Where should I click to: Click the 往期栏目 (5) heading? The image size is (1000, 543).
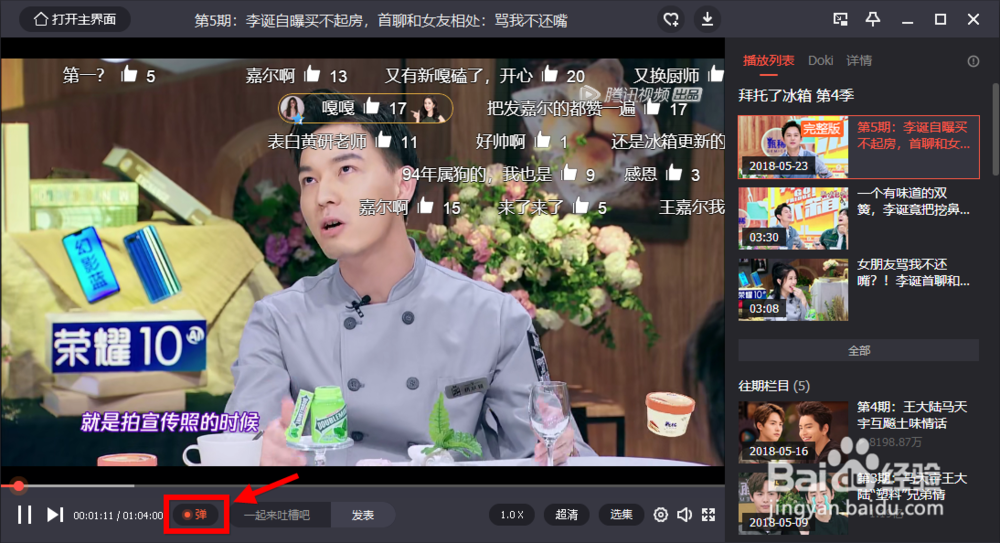pyautogui.click(x=774, y=385)
